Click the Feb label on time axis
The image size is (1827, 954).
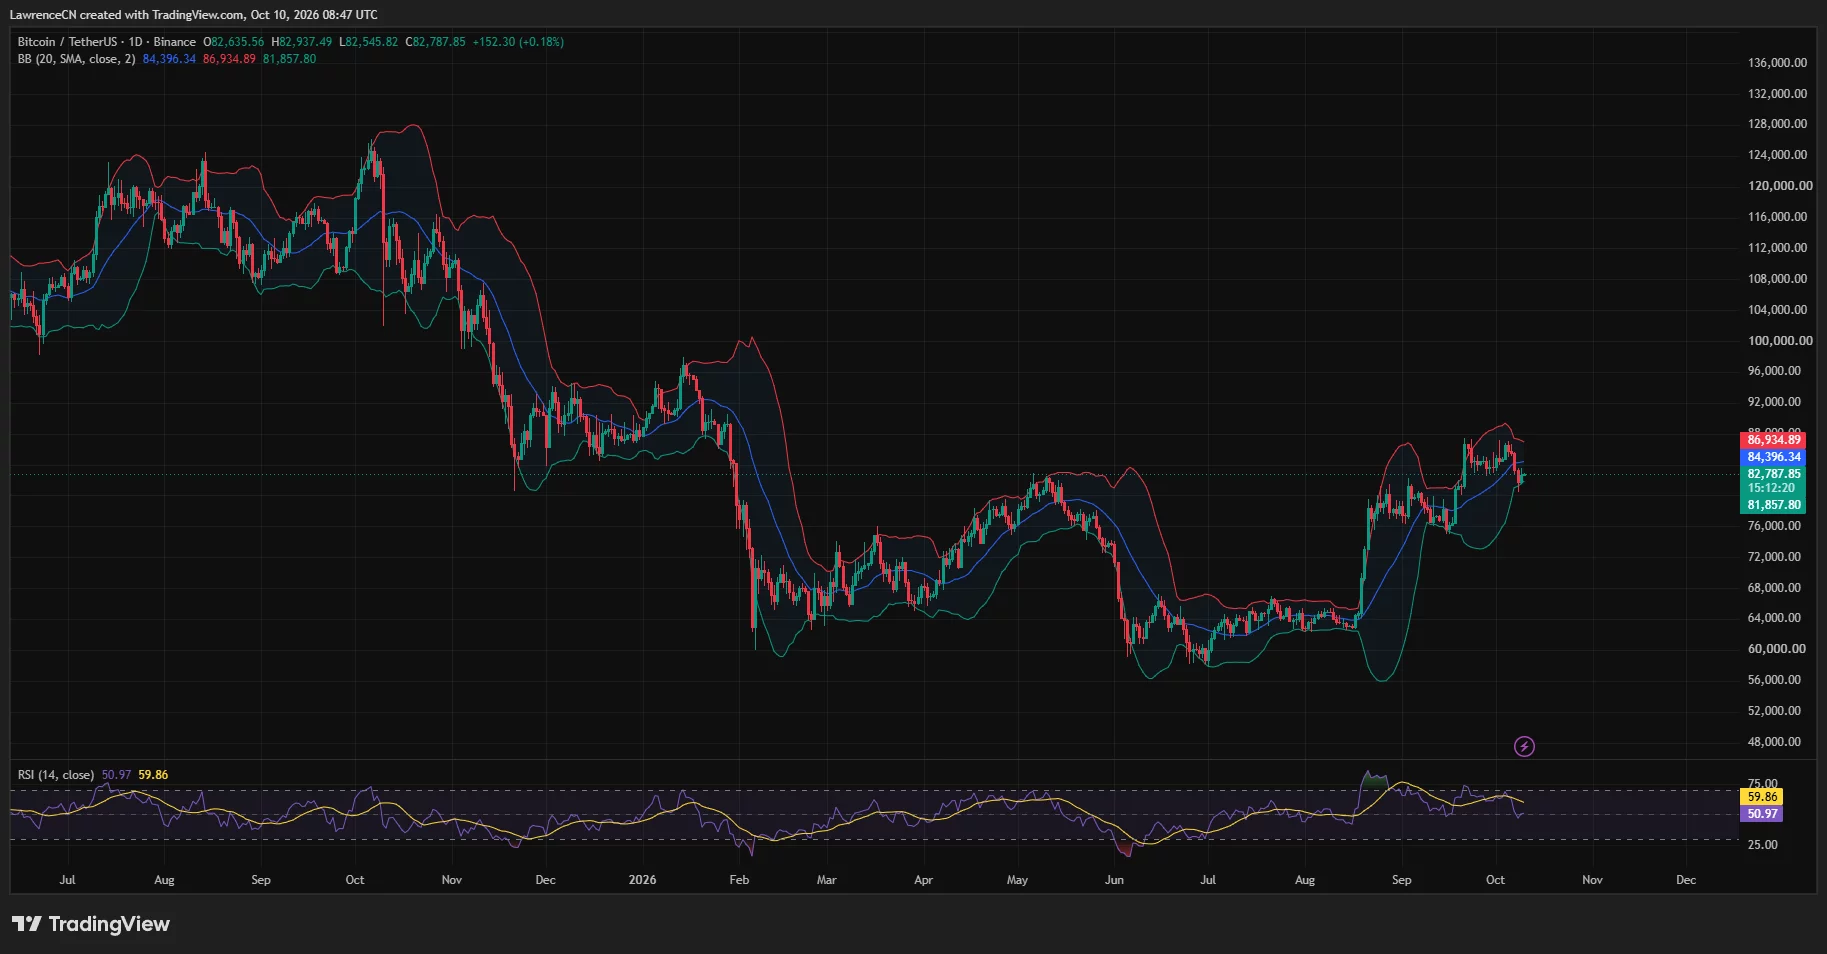pos(739,880)
